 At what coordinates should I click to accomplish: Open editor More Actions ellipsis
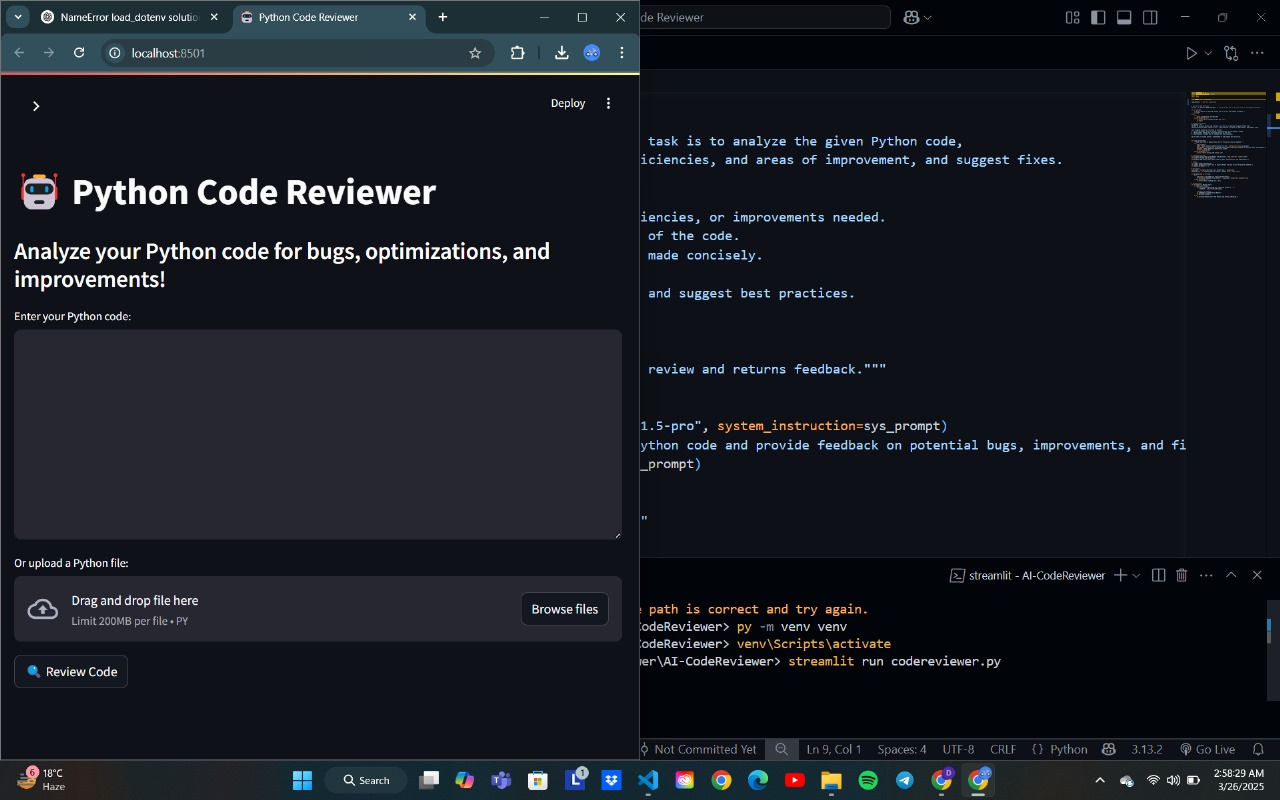point(1259,53)
